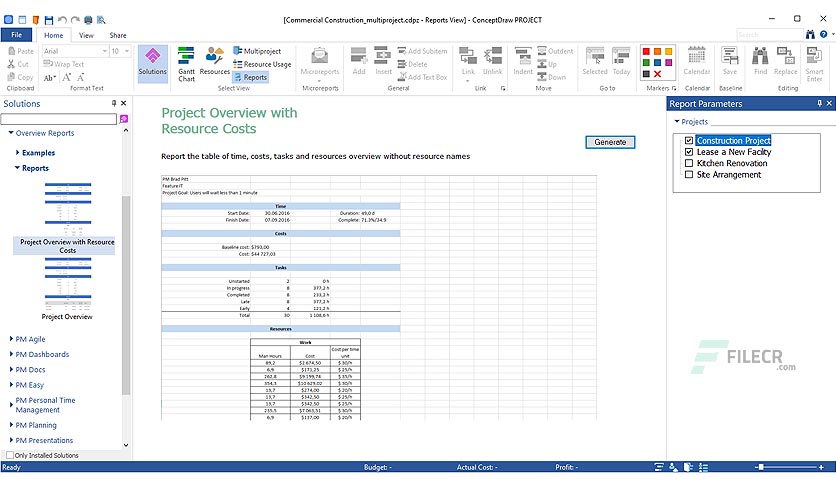Click the Link tasks icon
The image size is (836, 484).
[x=468, y=63]
